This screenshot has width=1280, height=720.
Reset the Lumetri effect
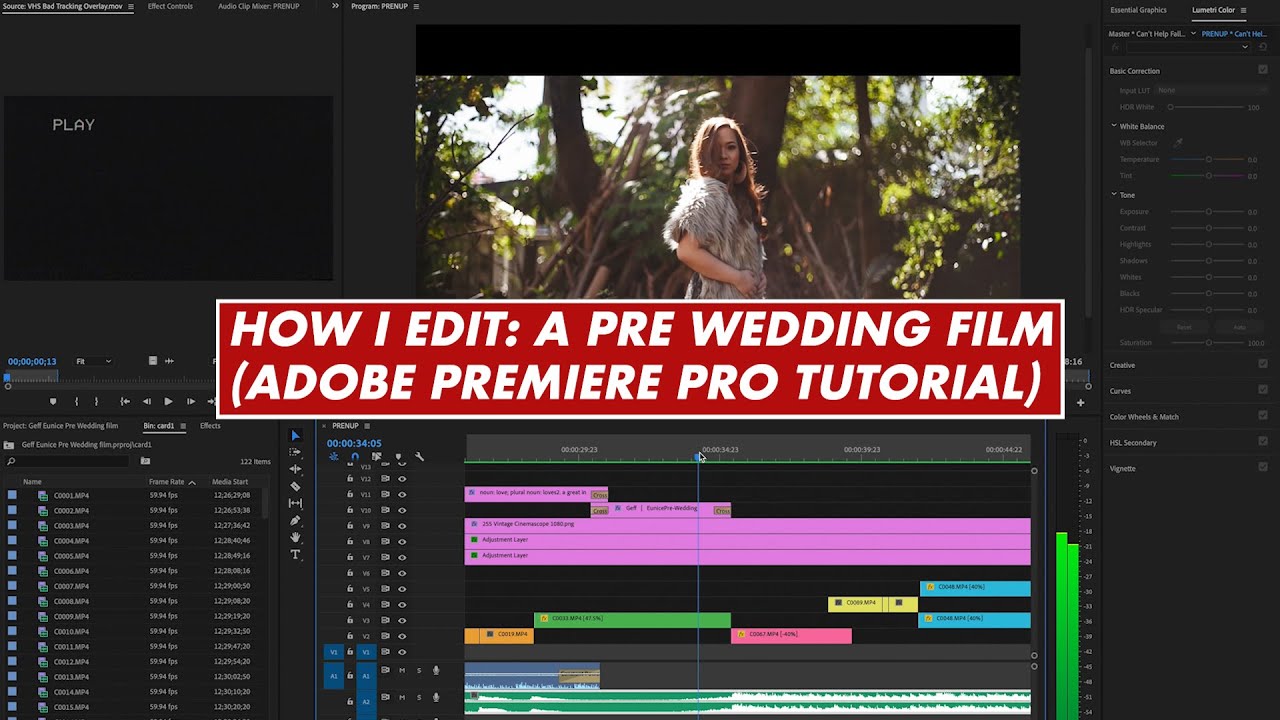(x=1262, y=46)
